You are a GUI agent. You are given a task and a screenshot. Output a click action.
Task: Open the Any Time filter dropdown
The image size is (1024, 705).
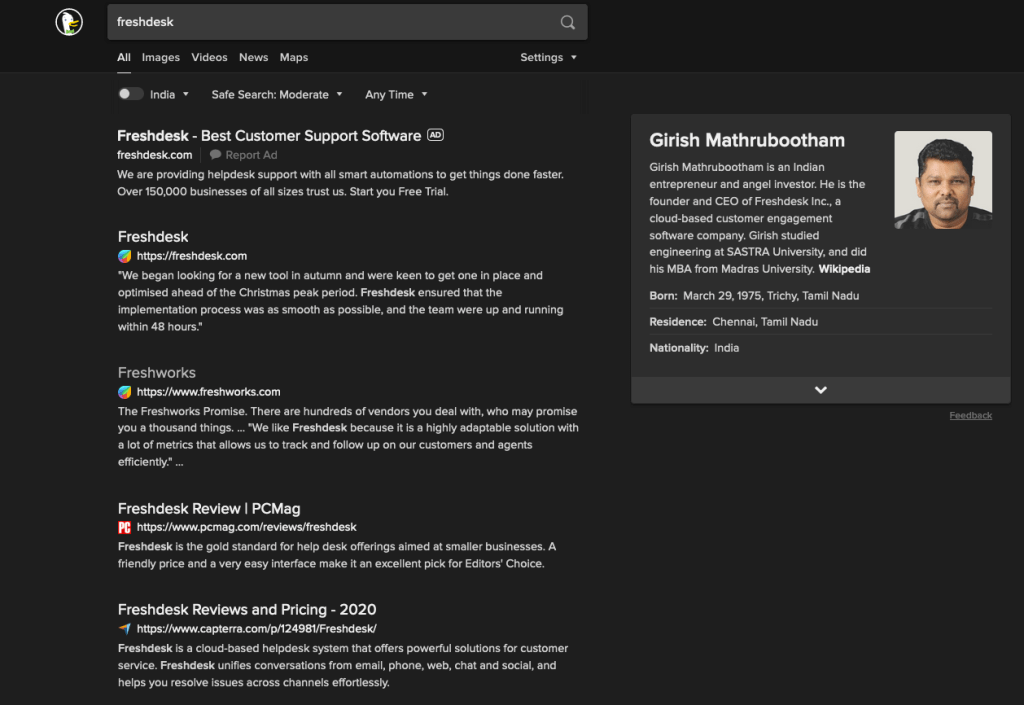[x=396, y=95]
